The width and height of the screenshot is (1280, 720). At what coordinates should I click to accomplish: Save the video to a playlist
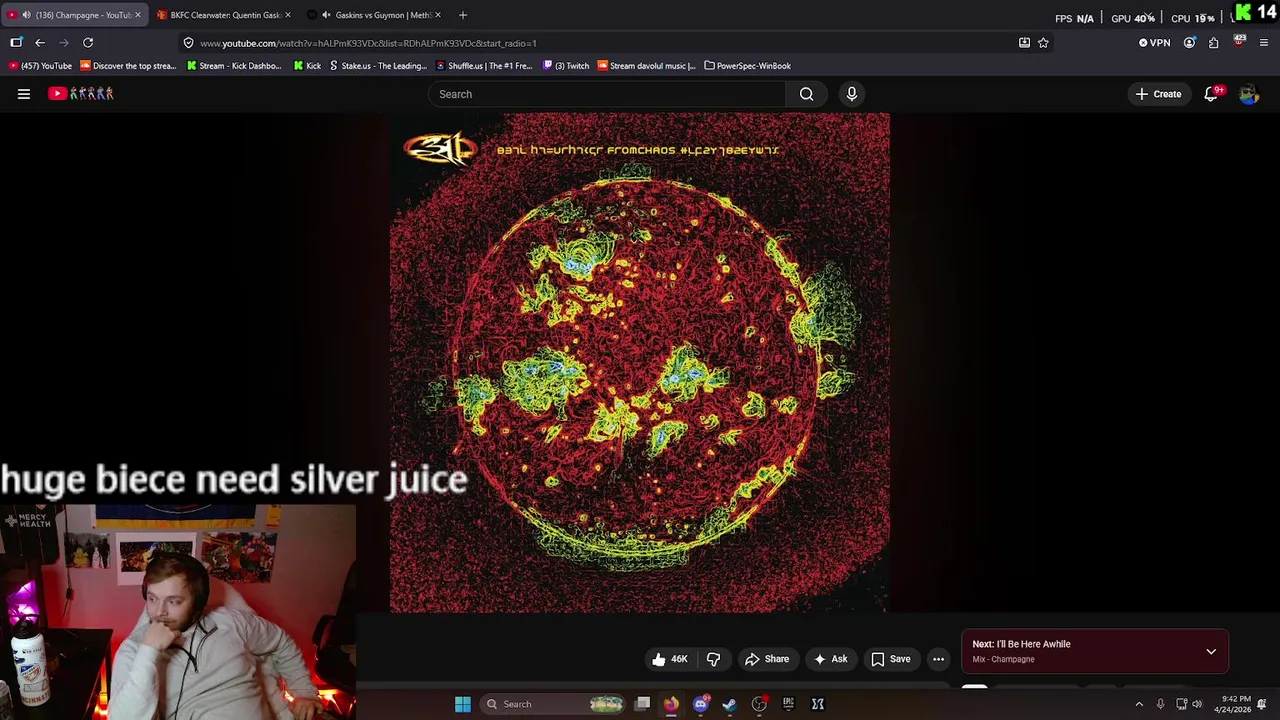[890, 659]
